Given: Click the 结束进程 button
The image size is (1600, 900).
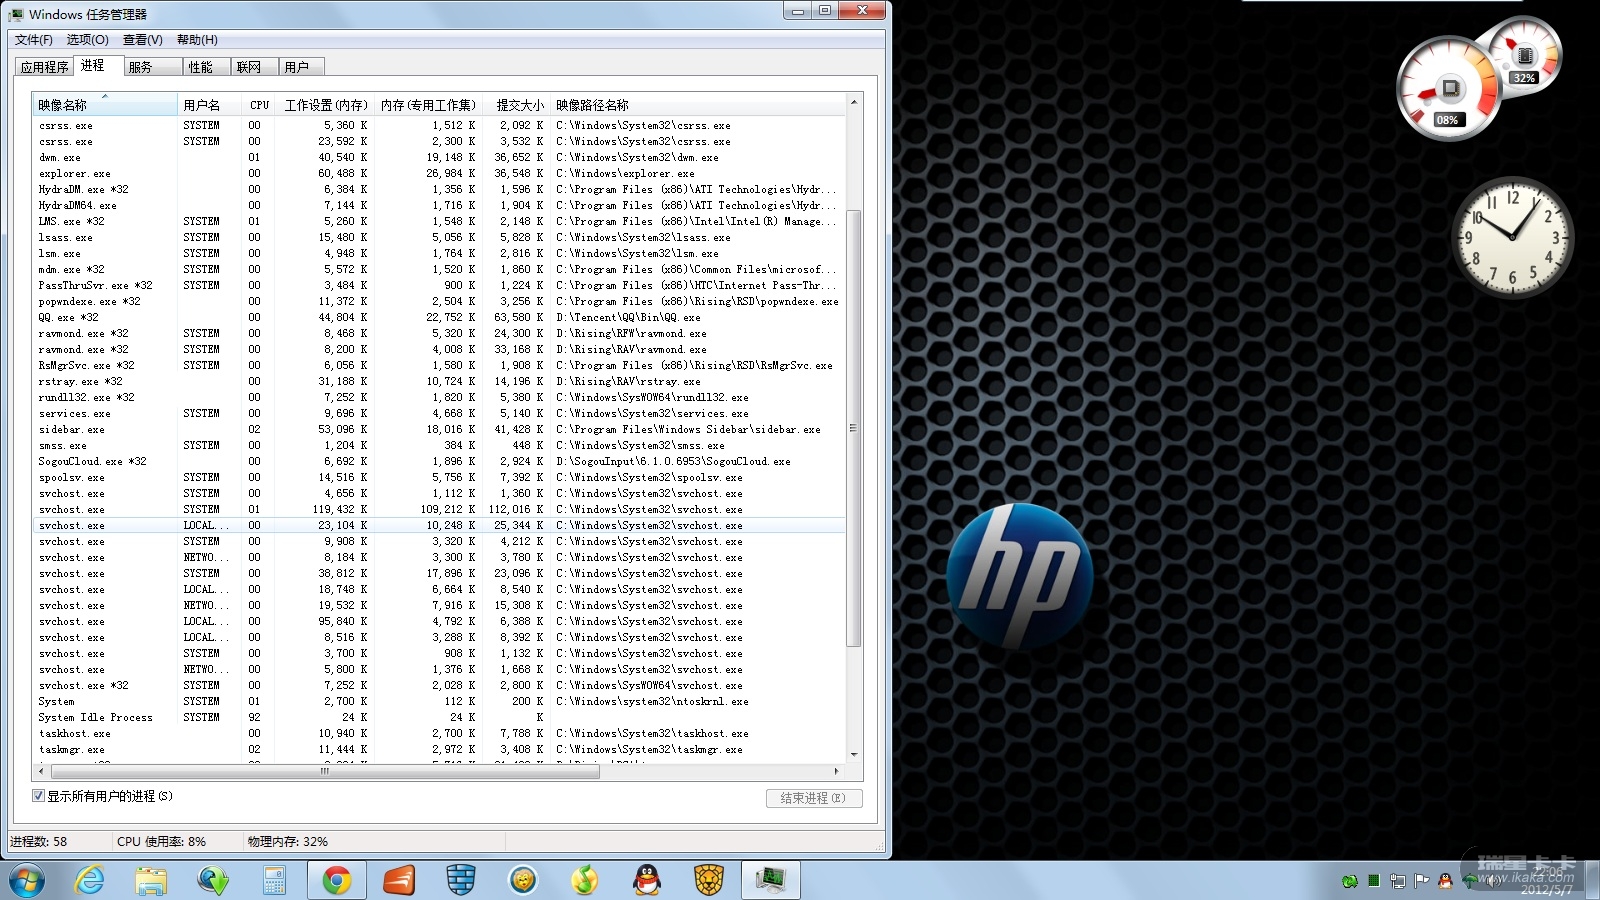Looking at the screenshot, I should pyautogui.click(x=814, y=798).
